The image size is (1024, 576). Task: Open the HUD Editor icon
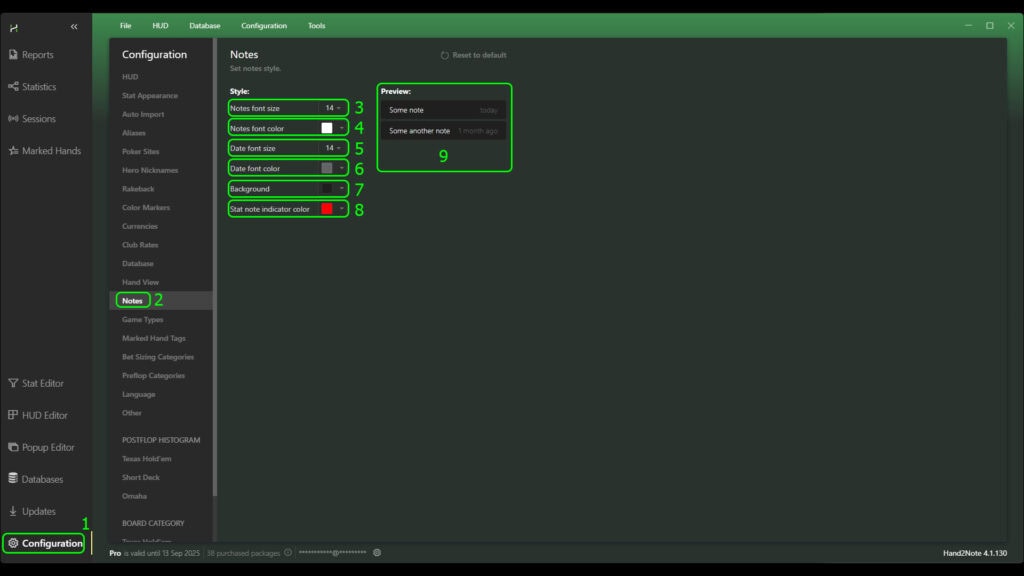(x=13, y=415)
